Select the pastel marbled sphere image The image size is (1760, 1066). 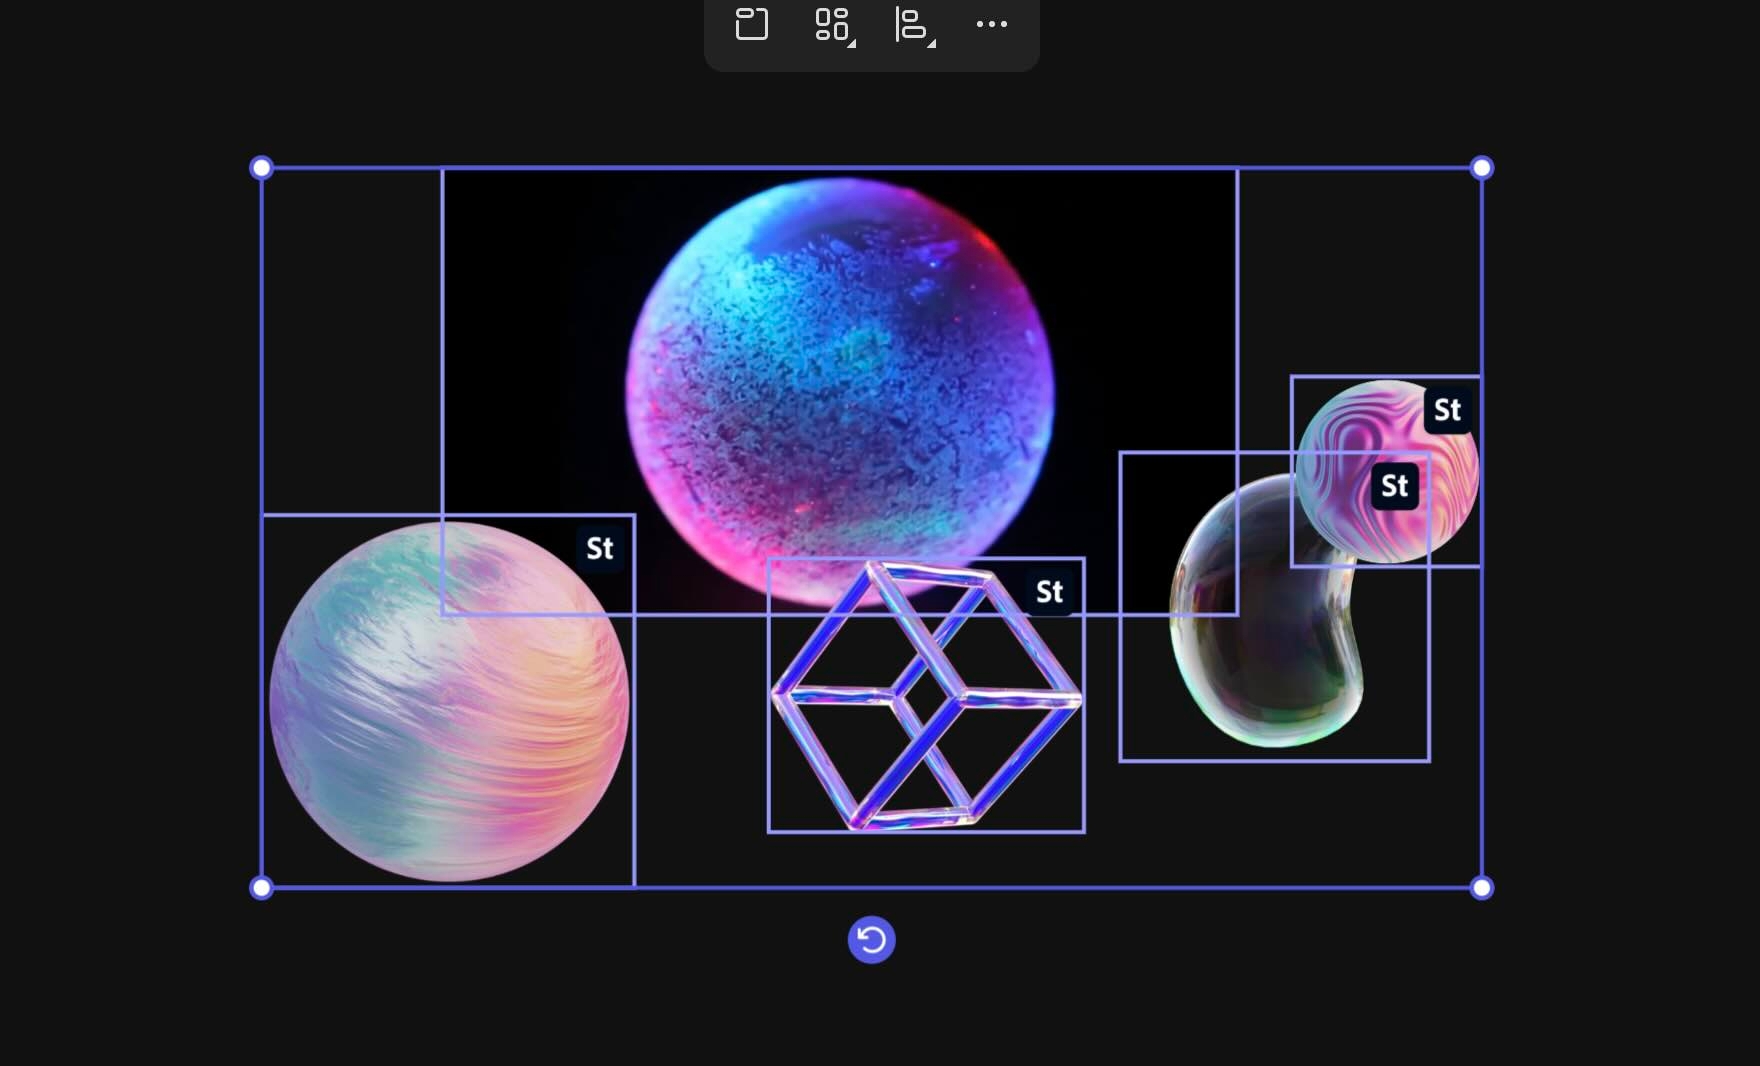point(448,720)
